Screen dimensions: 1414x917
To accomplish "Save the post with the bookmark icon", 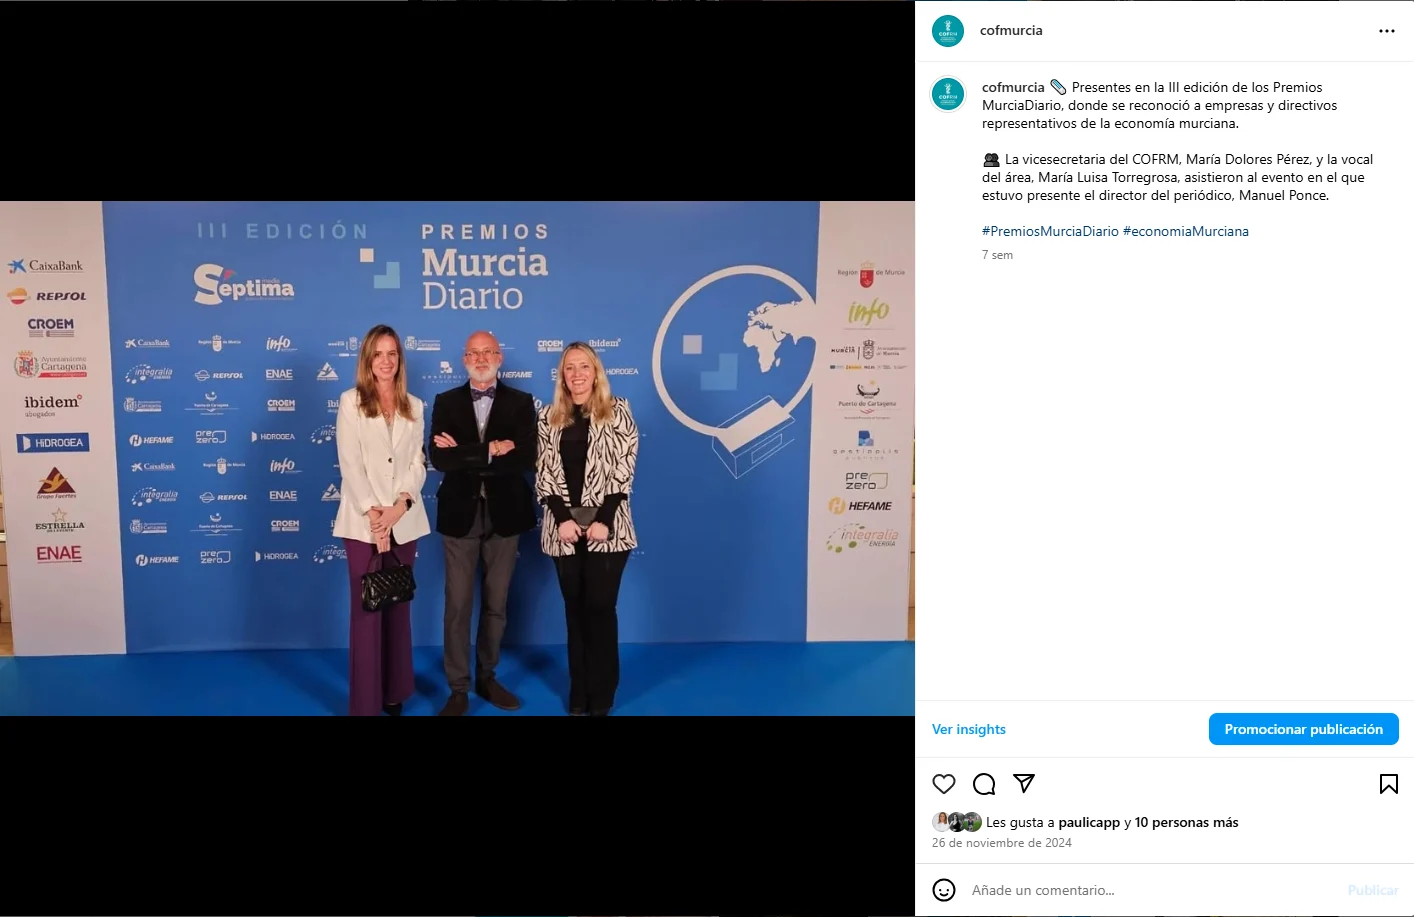I will click(x=1389, y=784).
